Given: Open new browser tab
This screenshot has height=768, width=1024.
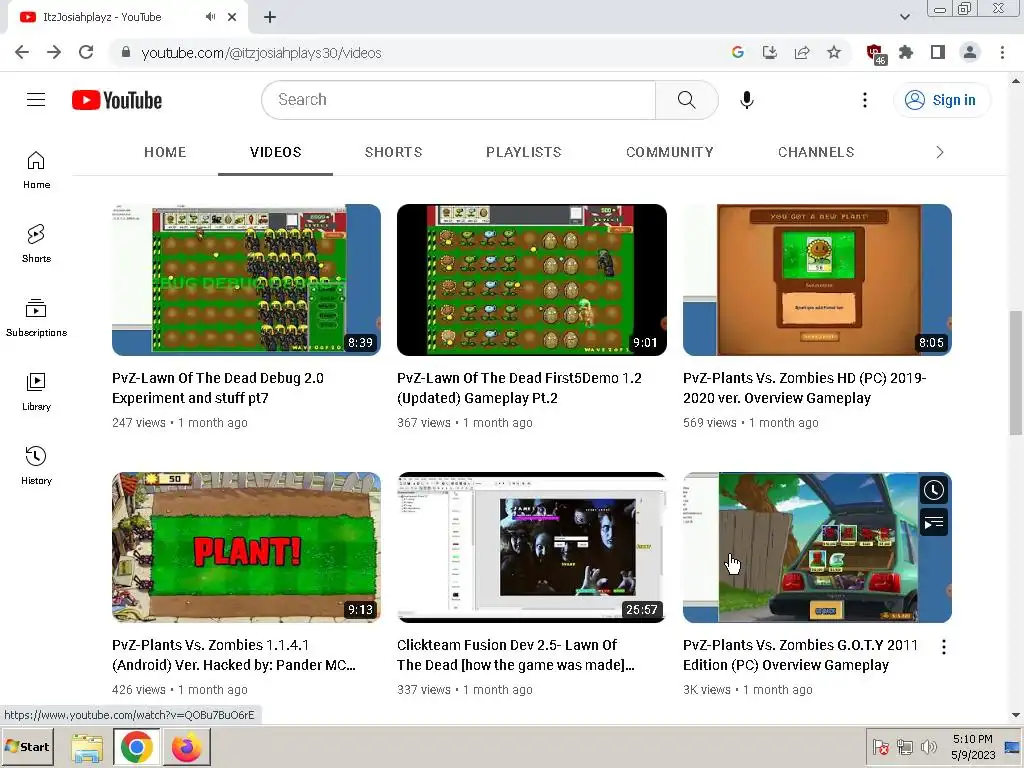Looking at the screenshot, I should 270,17.
